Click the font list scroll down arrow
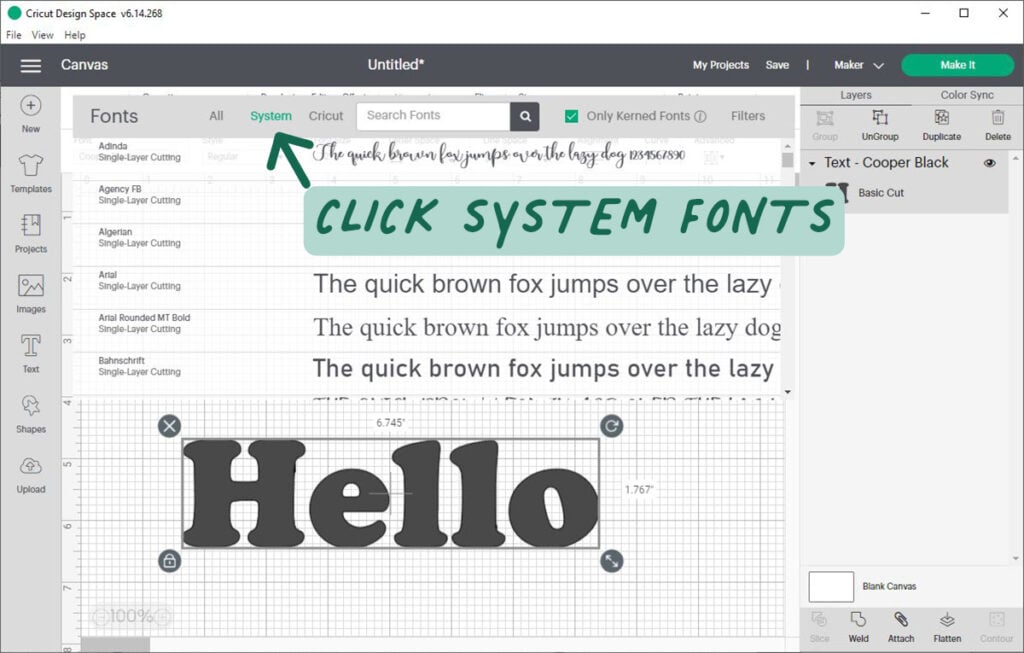This screenshot has width=1024, height=653. [788, 392]
